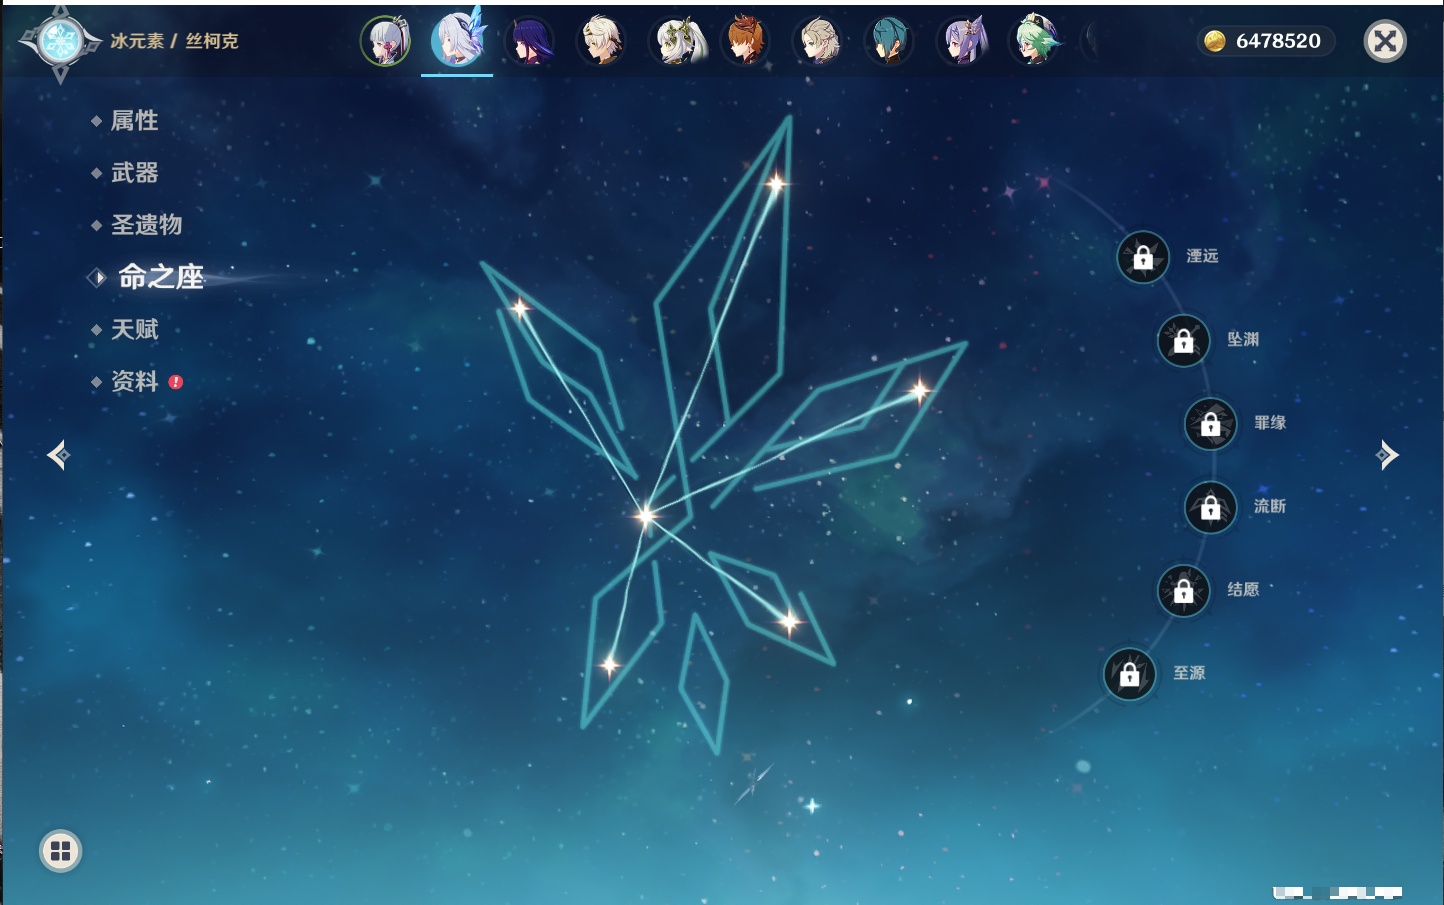
Task: Click the 流断 constellation label
Action: [x=1270, y=506]
